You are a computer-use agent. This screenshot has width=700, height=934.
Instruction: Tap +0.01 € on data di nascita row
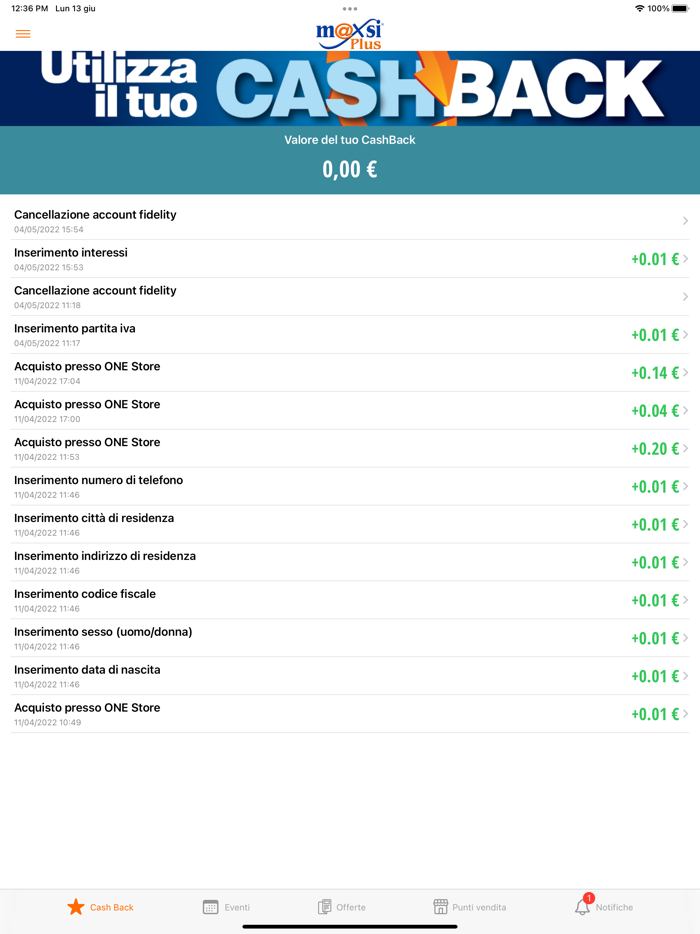[x=655, y=676]
